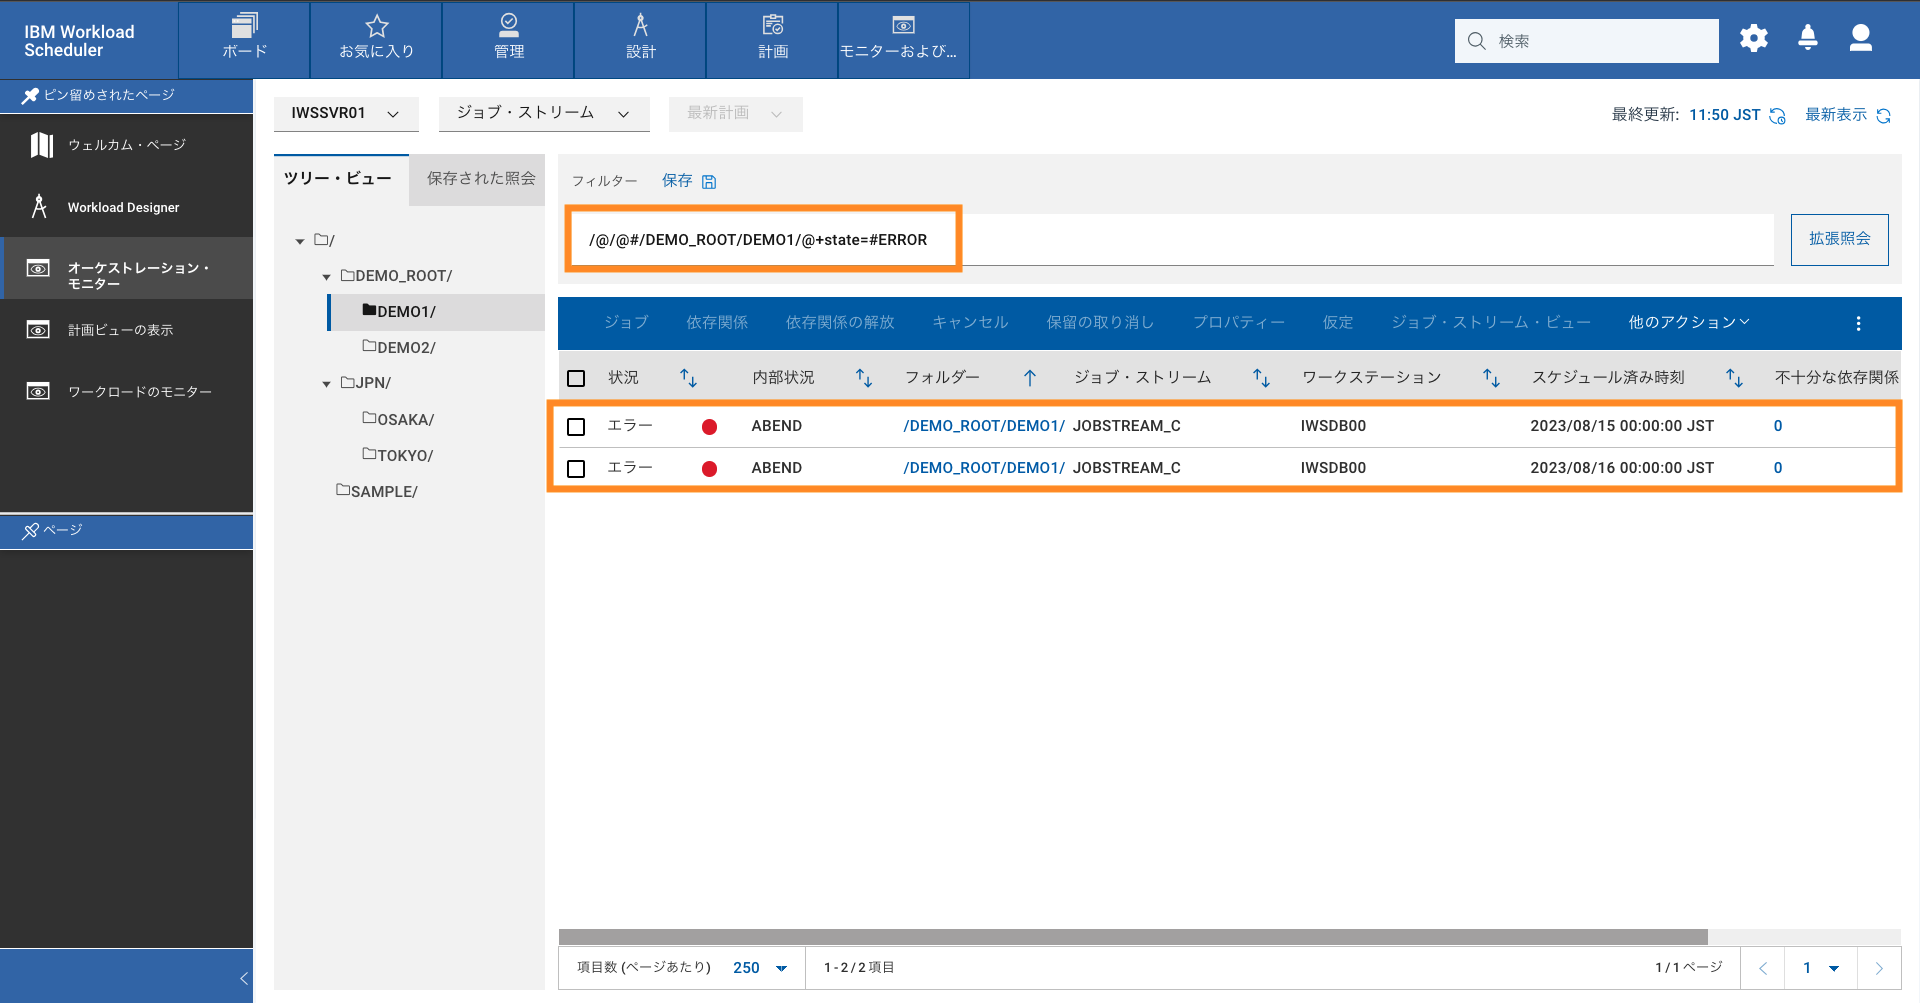The height and width of the screenshot is (1003, 1920).
Task: Click the オーケストレーション・モニター eye icon
Action: pyautogui.click(x=38, y=268)
